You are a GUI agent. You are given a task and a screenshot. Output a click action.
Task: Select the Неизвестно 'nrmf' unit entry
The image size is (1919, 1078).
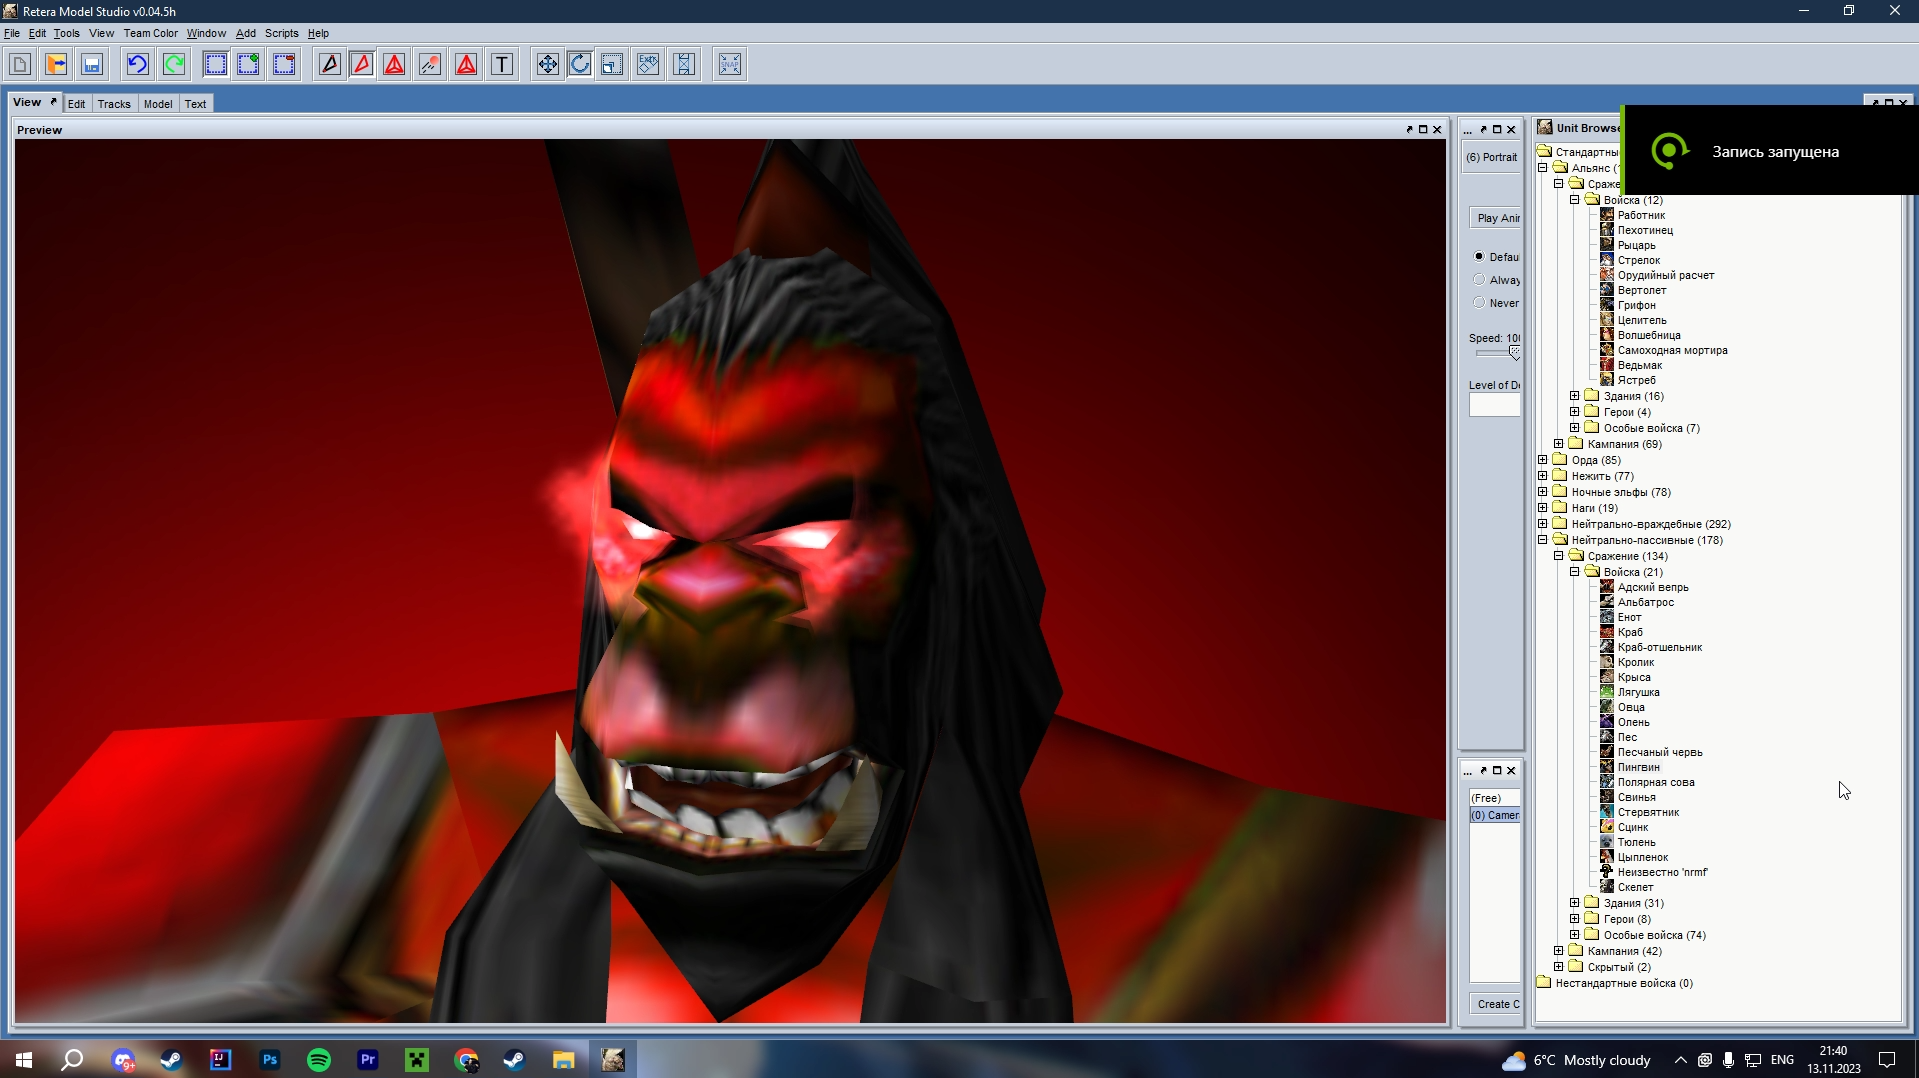[x=1662, y=872]
